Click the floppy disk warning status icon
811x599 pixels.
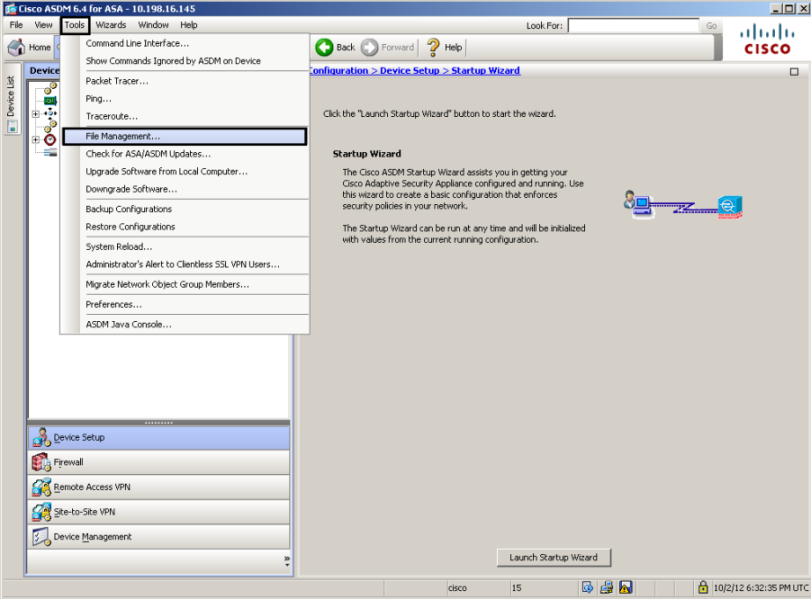pos(625,588)
